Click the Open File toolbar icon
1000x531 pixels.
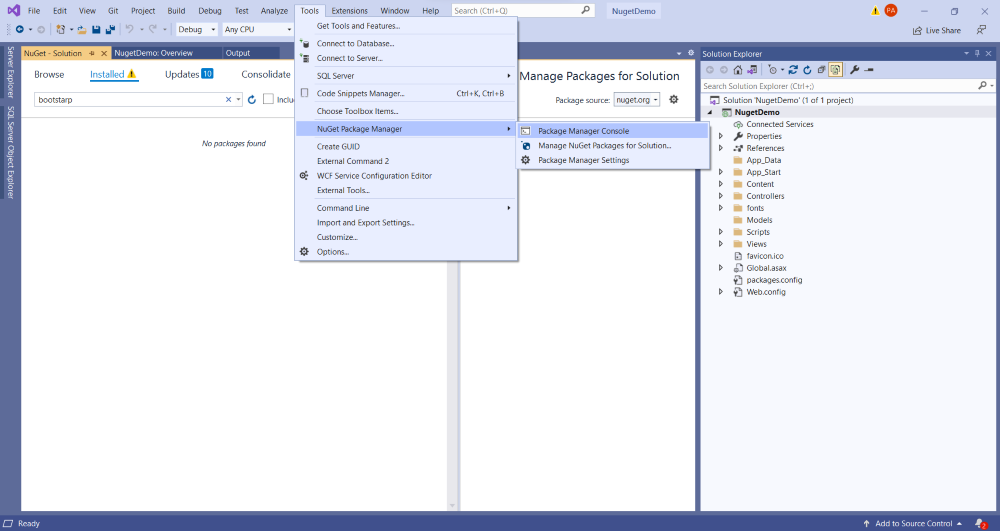[x=82, y=29]
